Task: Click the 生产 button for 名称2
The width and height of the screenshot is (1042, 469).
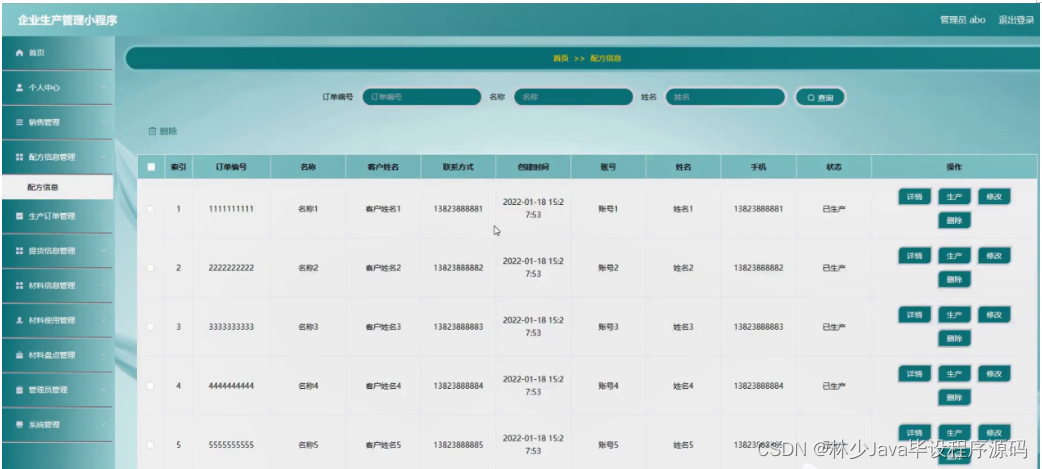Action: click(954, 256)
